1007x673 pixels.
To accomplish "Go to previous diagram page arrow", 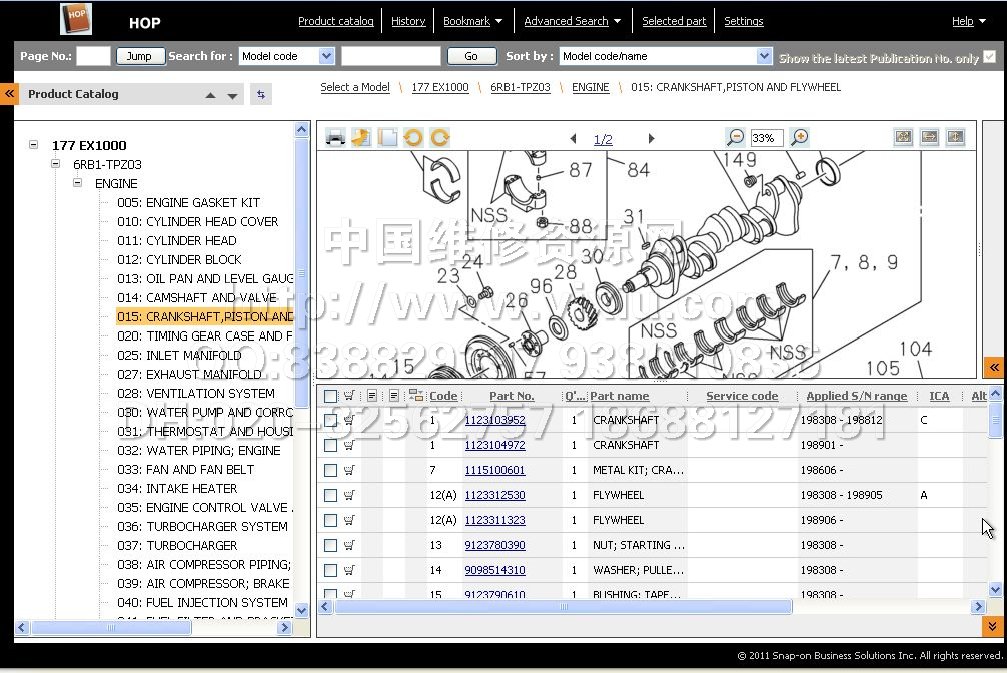I will (x=573, y=139).
